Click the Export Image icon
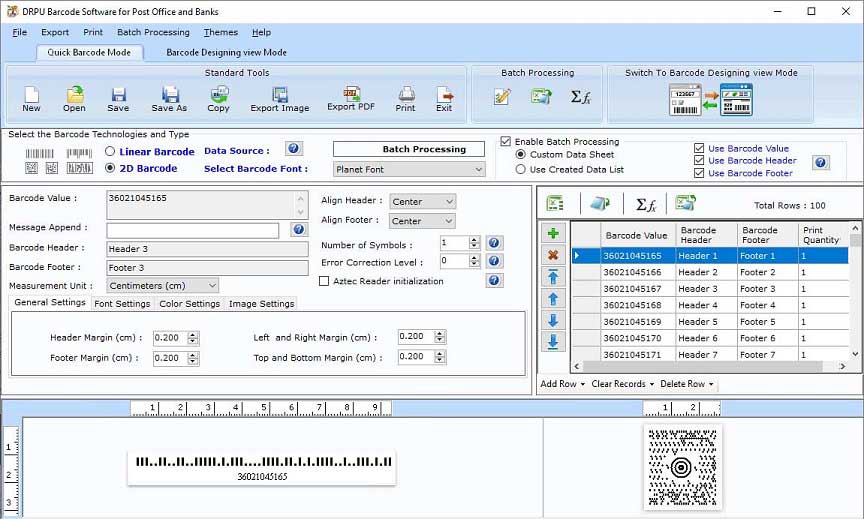This screenshot has width=864, height=519. [280, 95]
